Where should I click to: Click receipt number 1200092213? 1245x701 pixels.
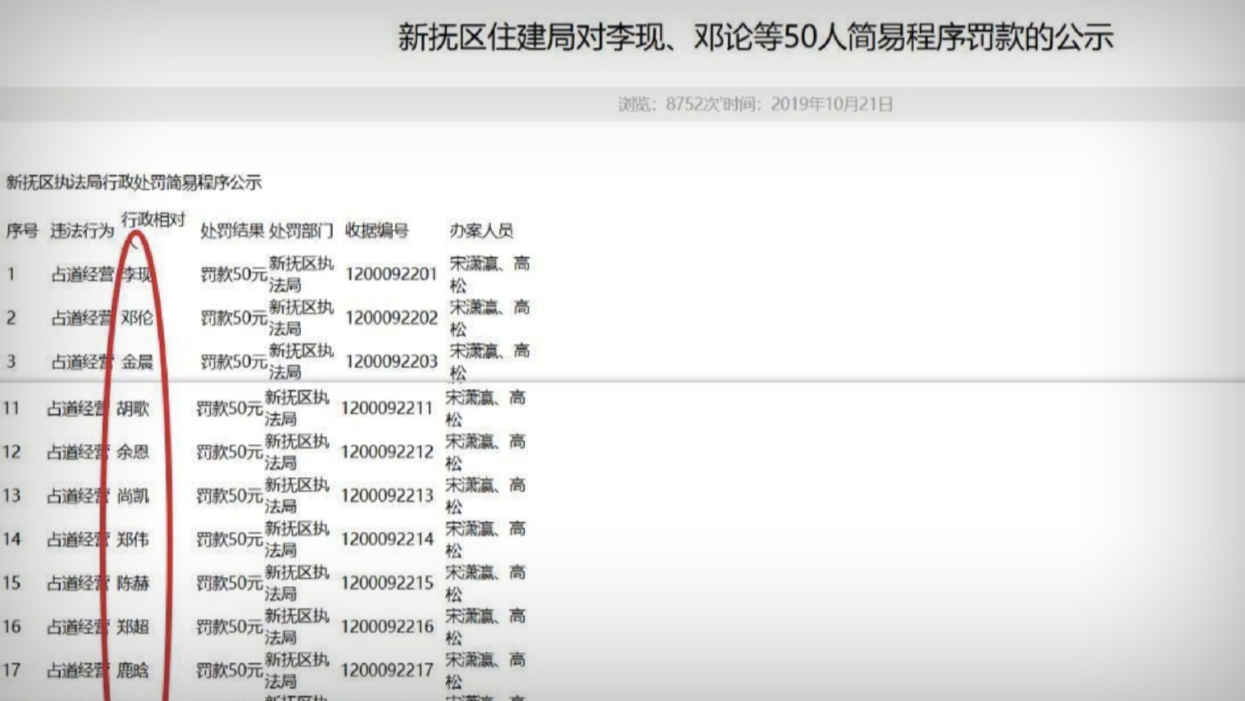coord(387,496)
